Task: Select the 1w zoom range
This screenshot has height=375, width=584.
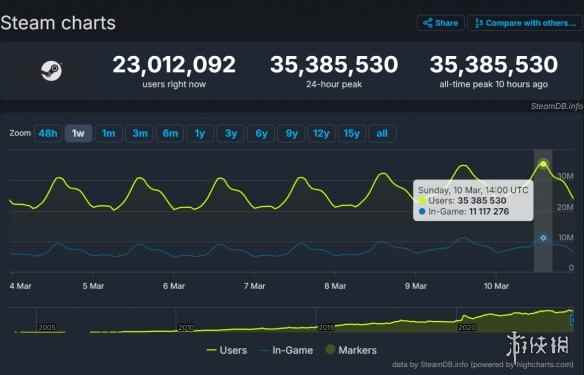Action: (78, 133)
